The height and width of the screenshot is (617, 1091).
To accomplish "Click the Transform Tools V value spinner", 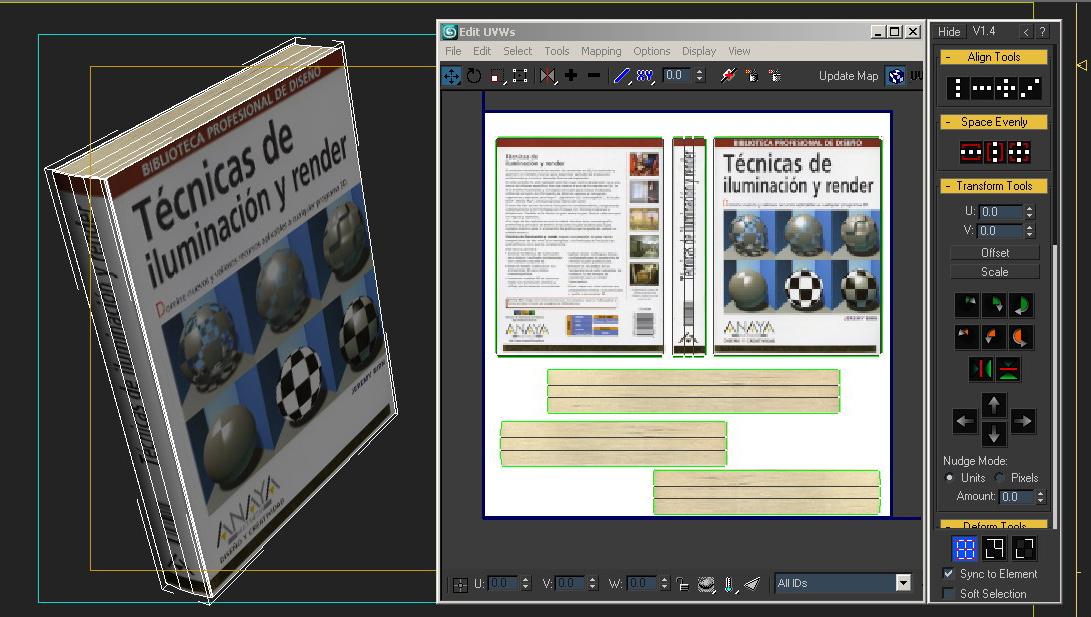I will click(x=1030, y=230).
